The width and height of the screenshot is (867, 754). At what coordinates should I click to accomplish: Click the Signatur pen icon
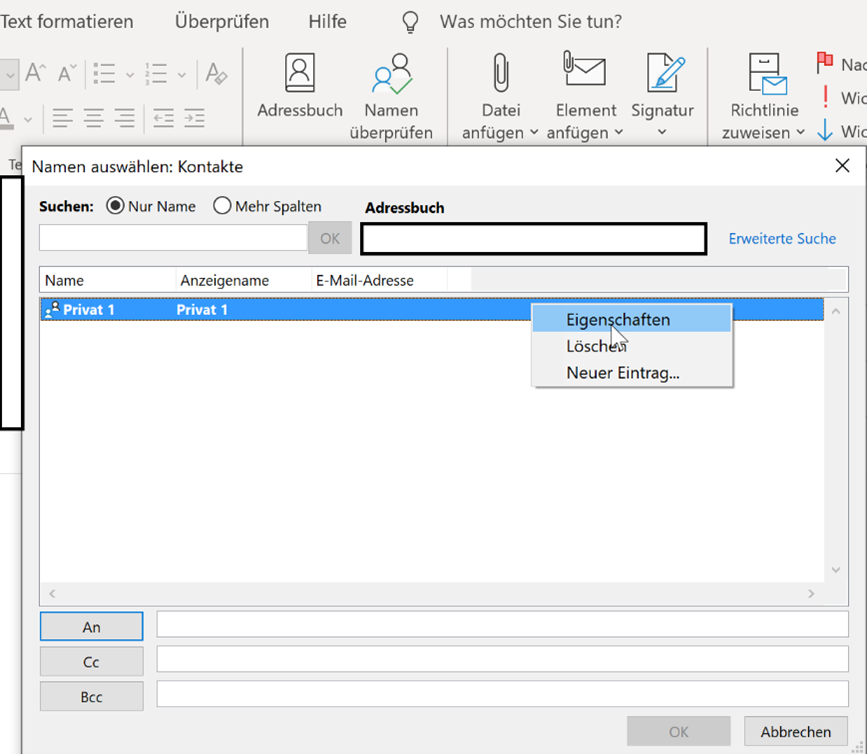[x=662, y=75]
